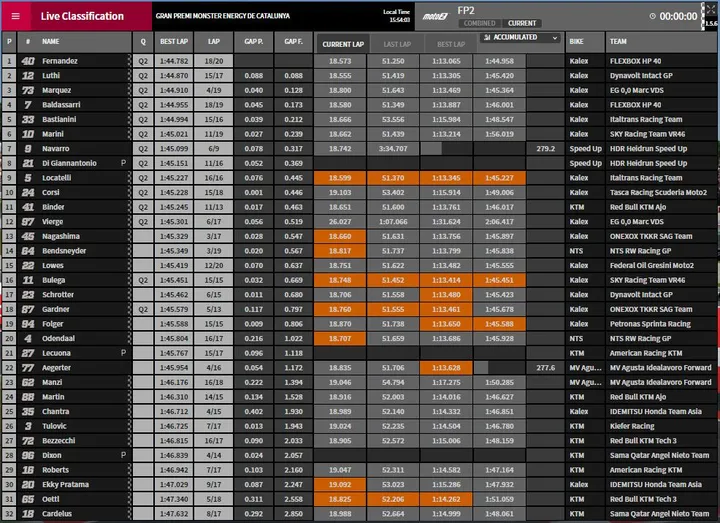Click Bulega's orange 51.452 last lap cell
This screenshot has width=720, height=523.
point(393,280)
